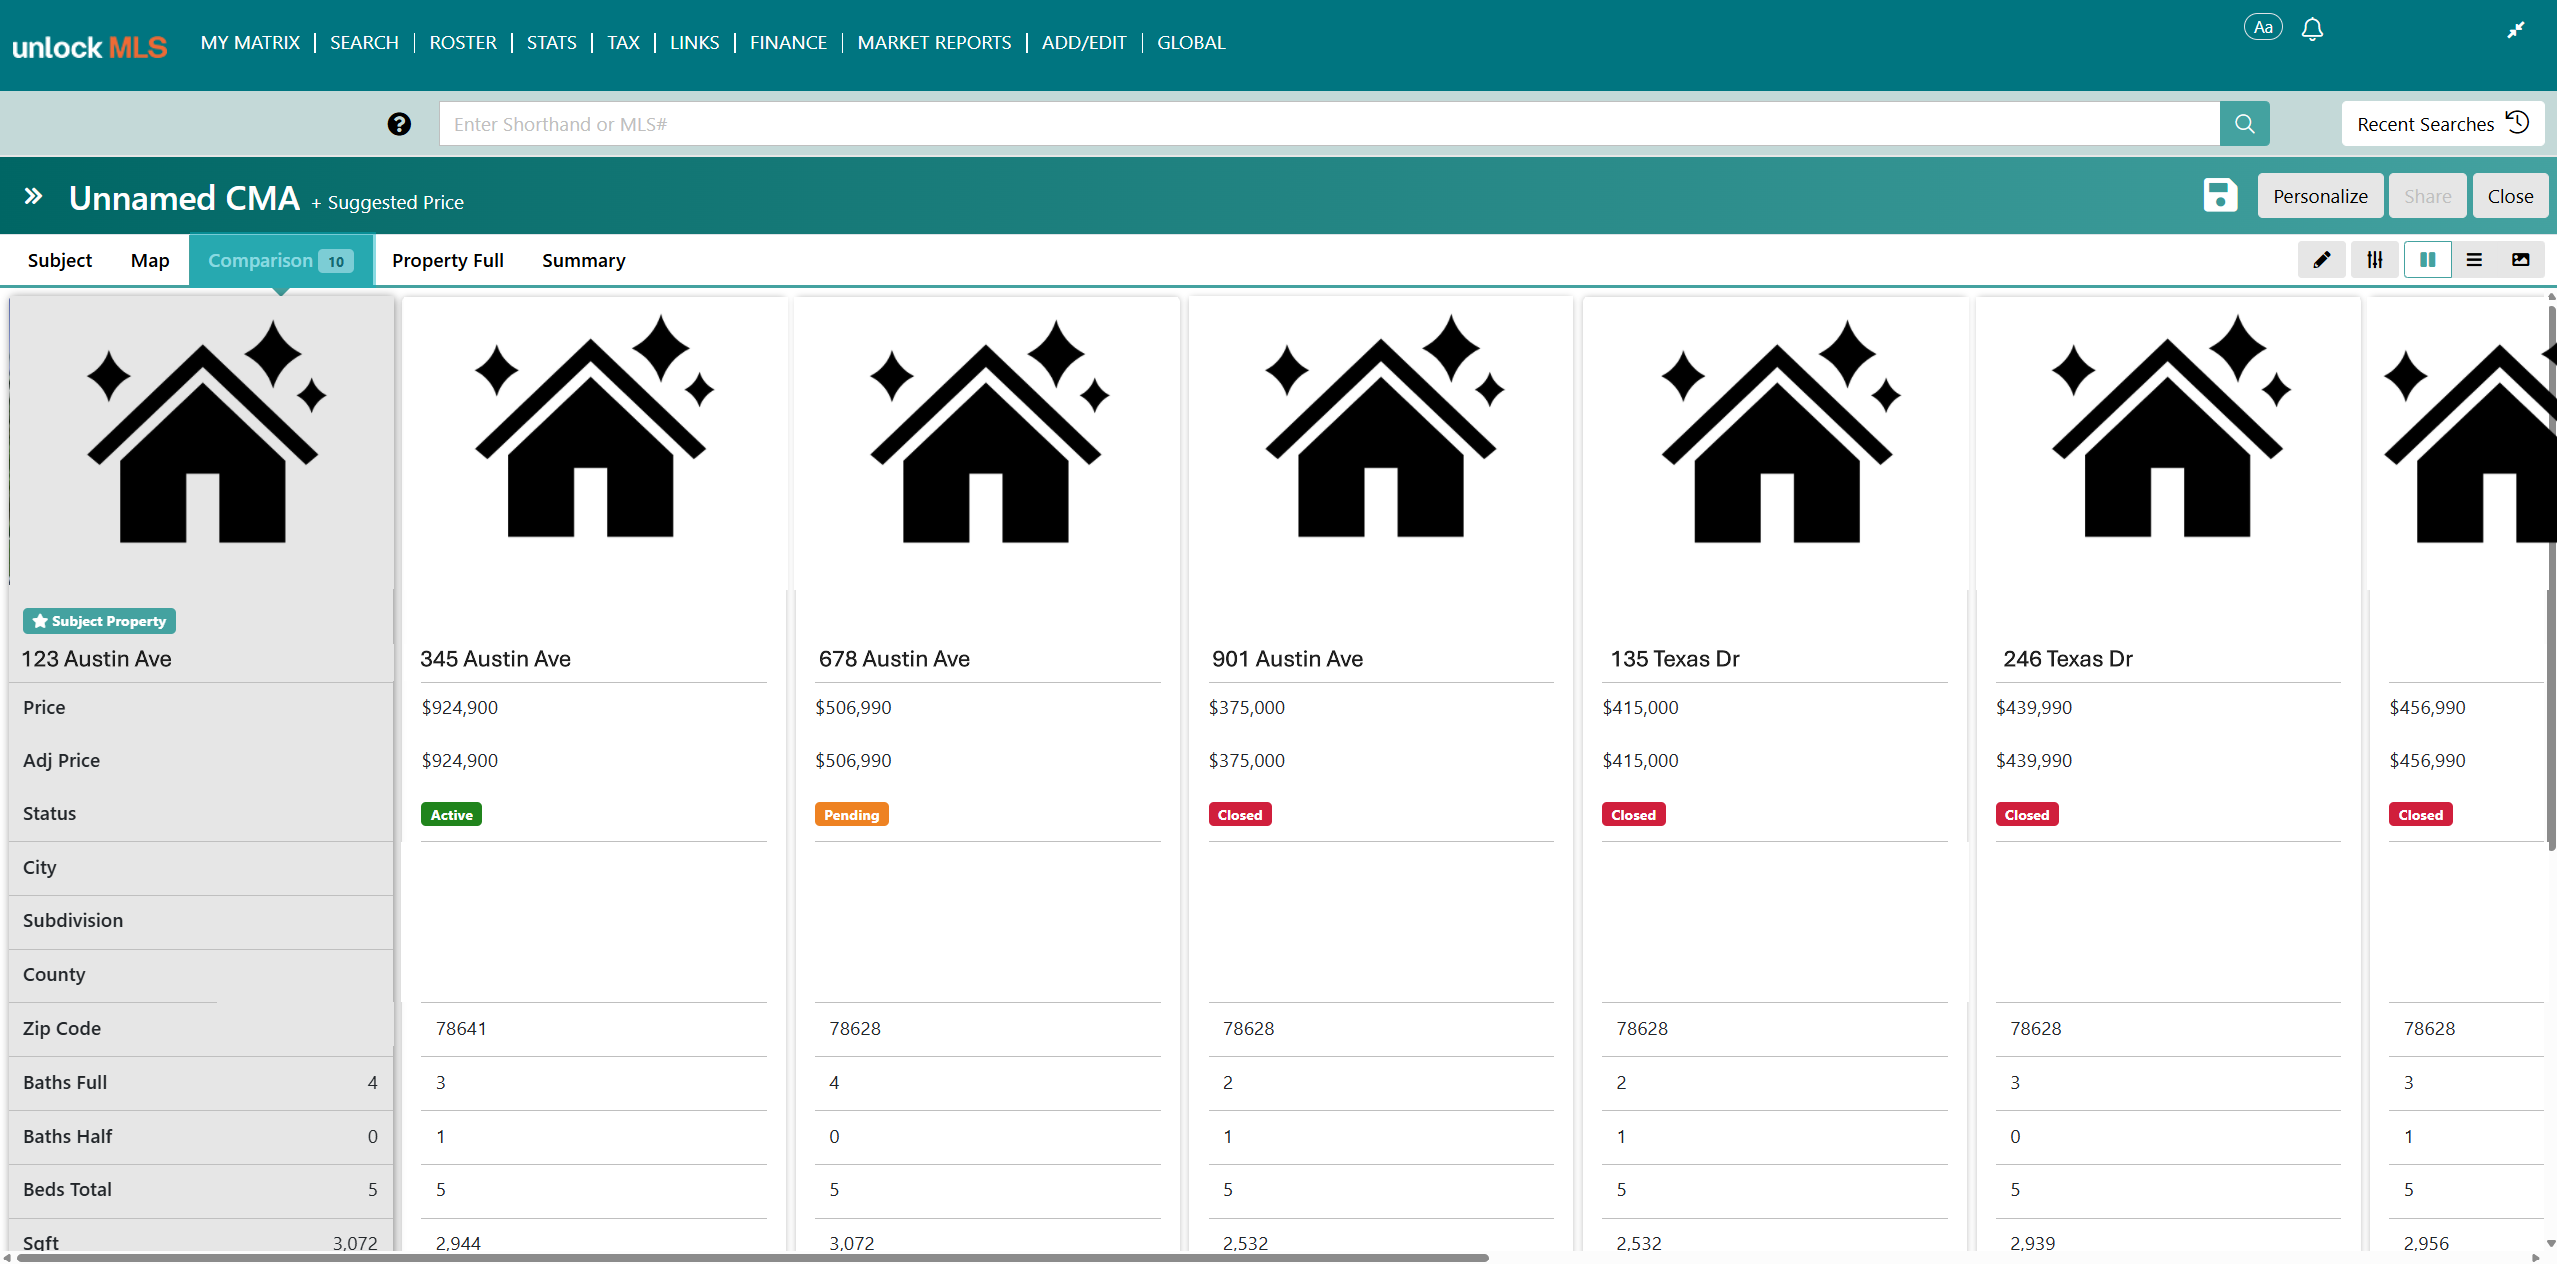Image resolution: width=2557 pixels, height=1264 pixels.
Task: Open FINANCE menu
Action: point(789,42)
